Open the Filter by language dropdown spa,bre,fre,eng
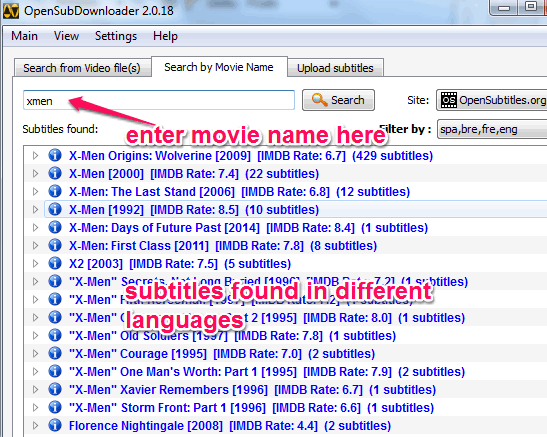 (x=492, y=129)
